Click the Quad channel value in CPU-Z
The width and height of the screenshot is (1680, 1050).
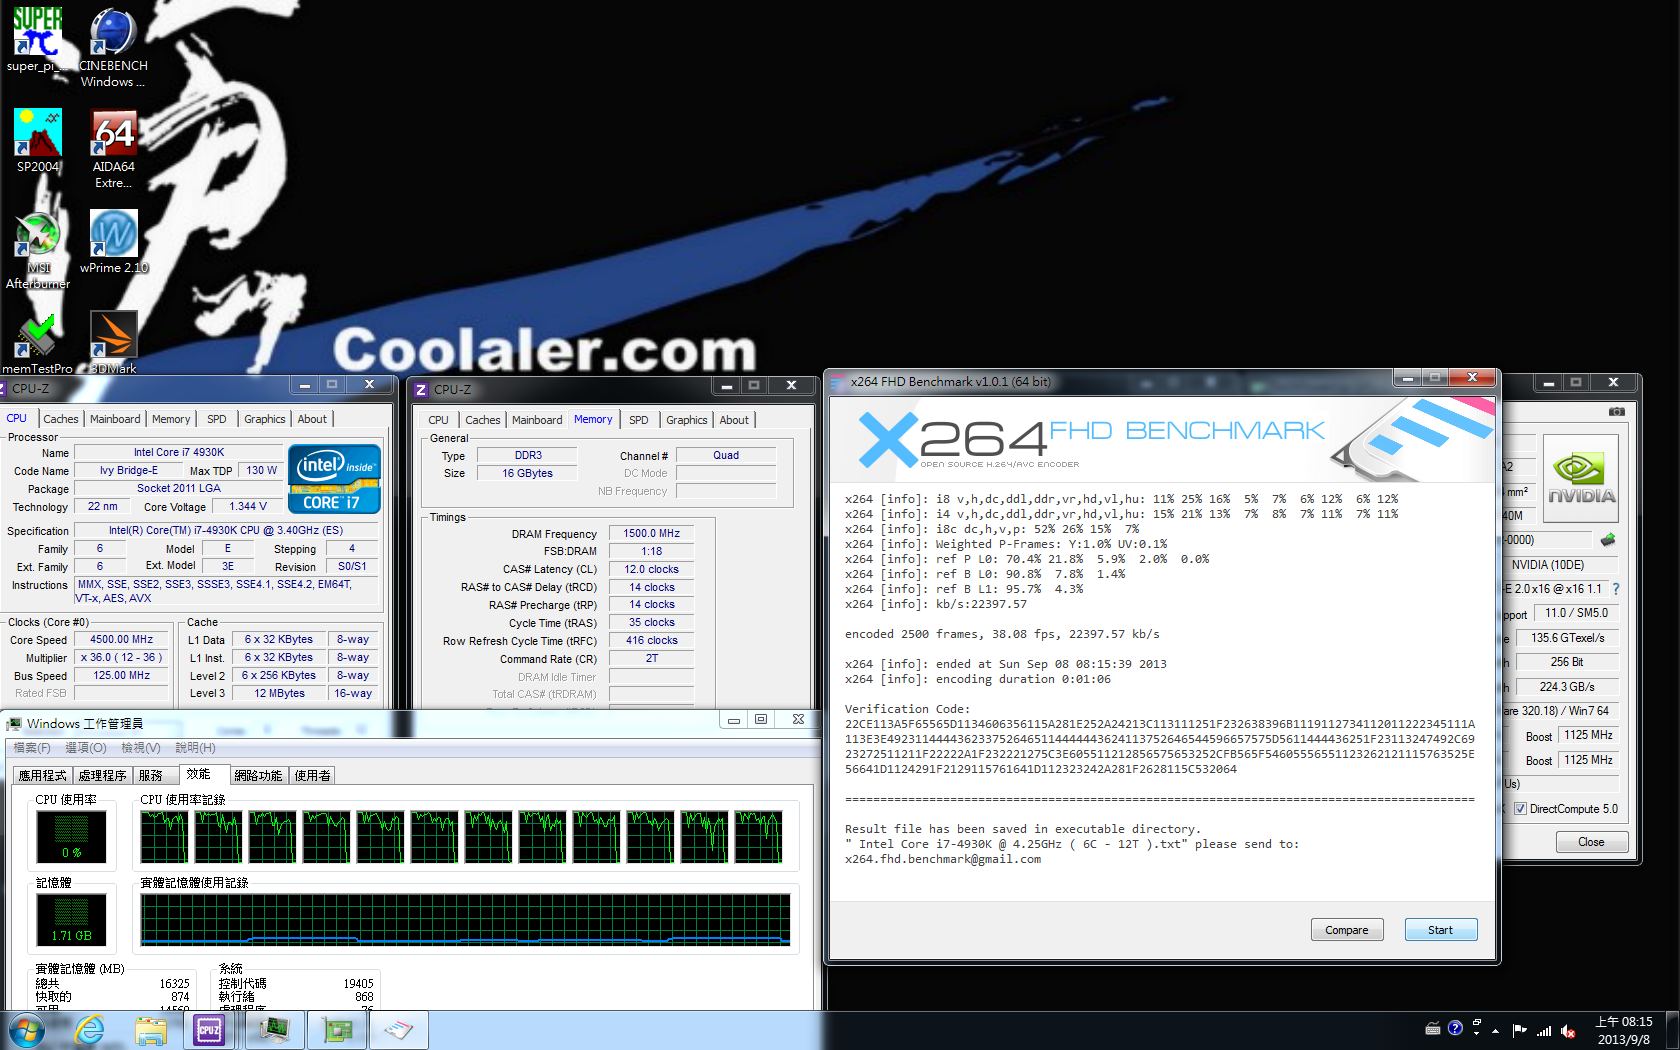726,455
